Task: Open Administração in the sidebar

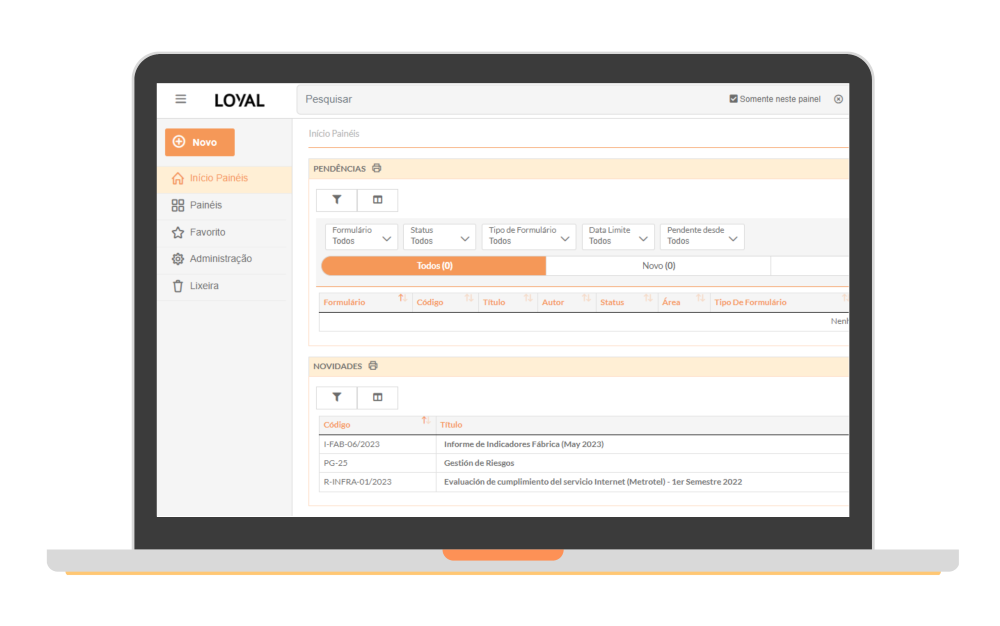Action: coord(220,259)
